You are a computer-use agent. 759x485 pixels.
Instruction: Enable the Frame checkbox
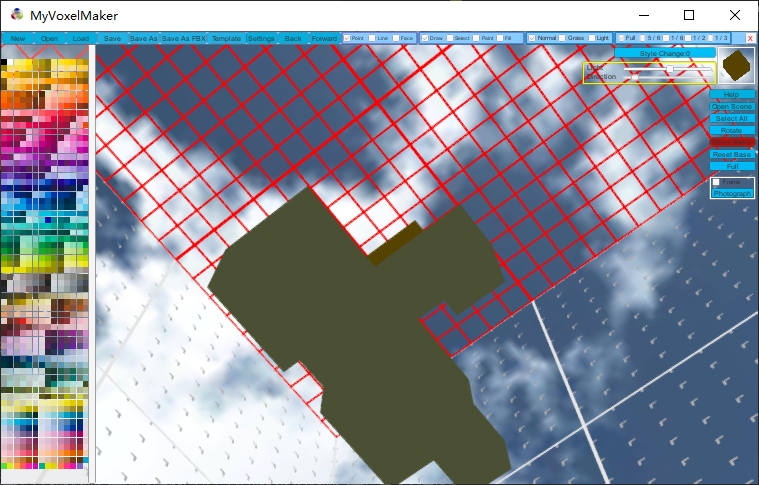[716, 182]
